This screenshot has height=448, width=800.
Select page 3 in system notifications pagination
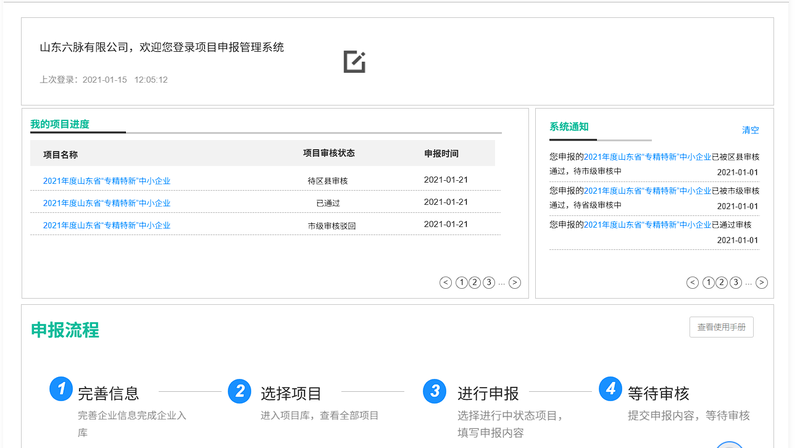pyautogui.click(x=736, y=283)
